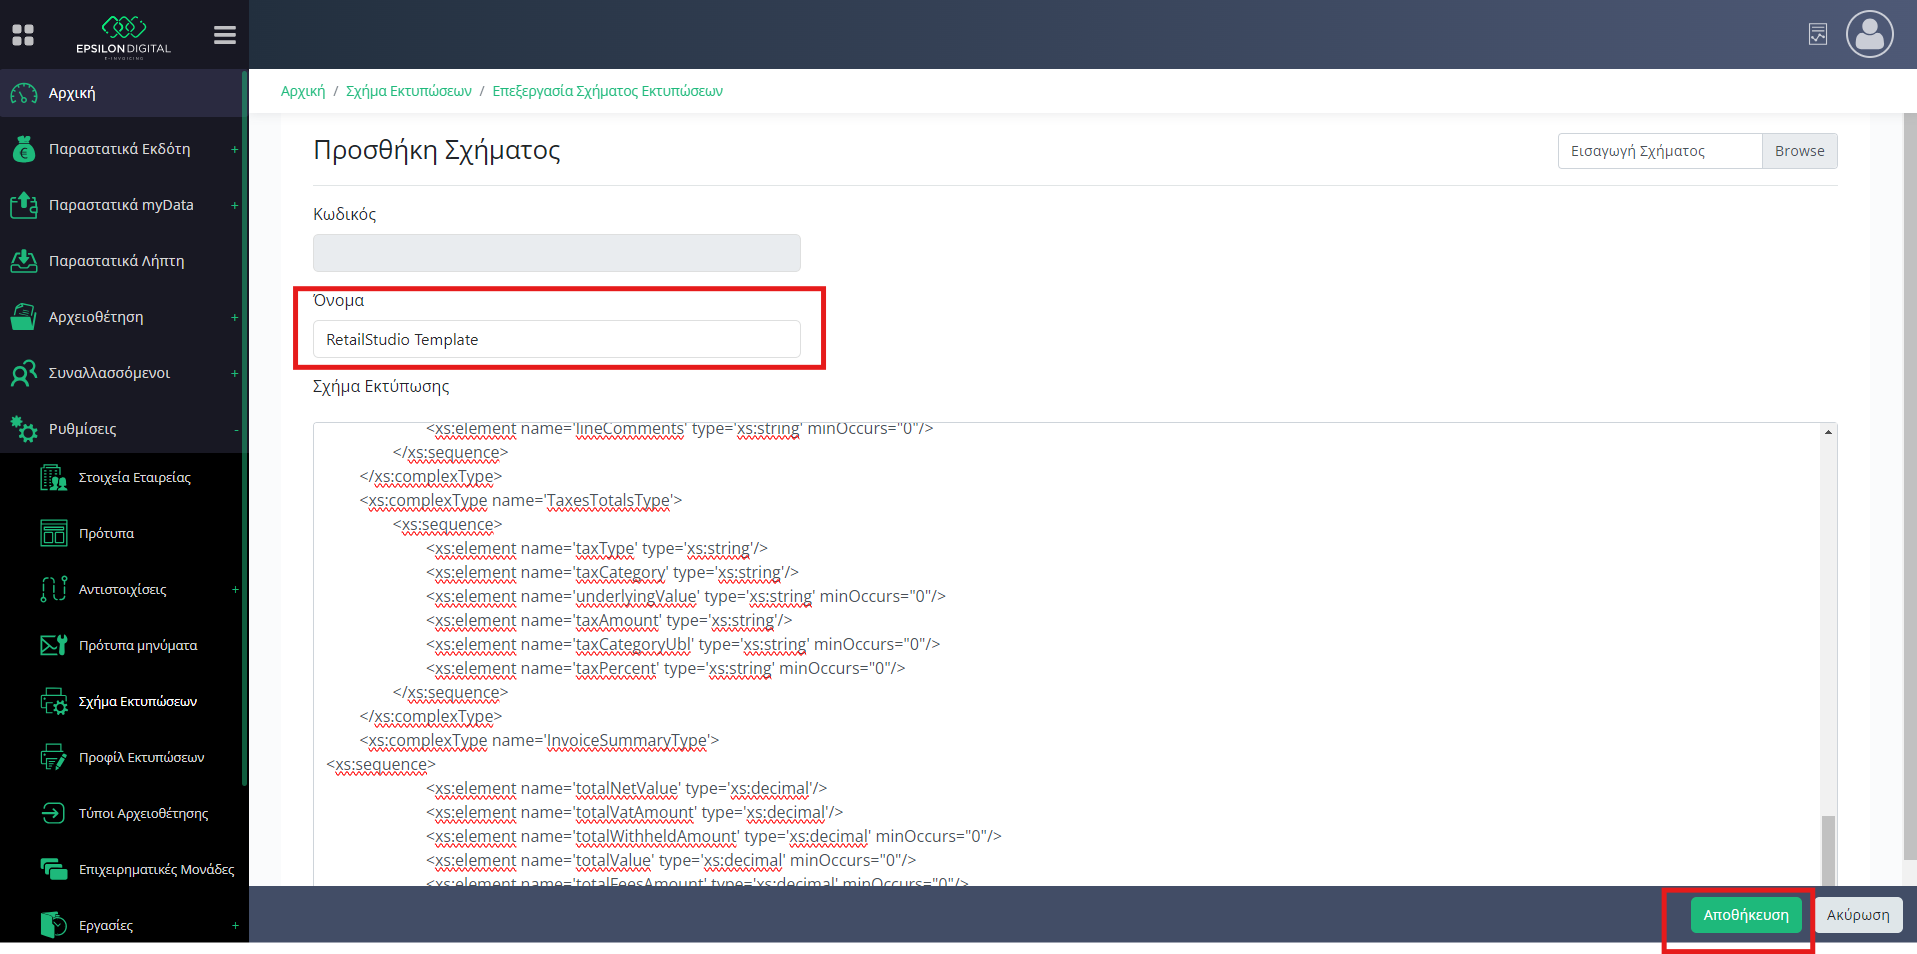
Task: Toggle the hamburger sidebar menu
Action: pyautogui.click(x=225, y=35)
